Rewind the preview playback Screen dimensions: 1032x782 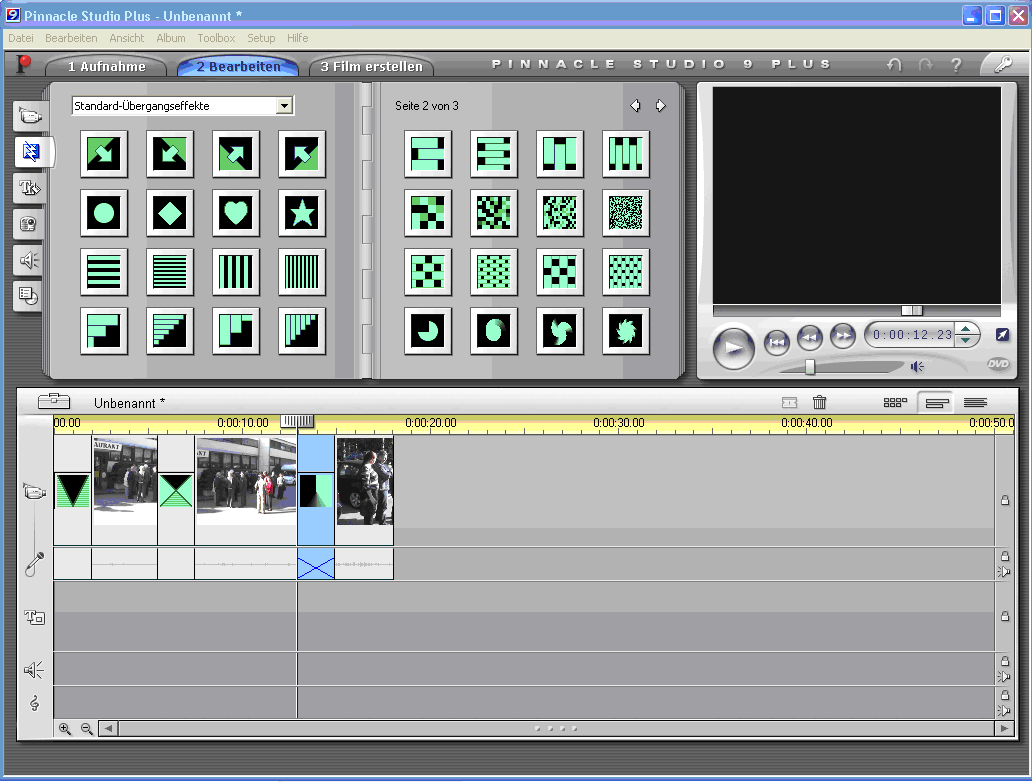tap(810, 338)
